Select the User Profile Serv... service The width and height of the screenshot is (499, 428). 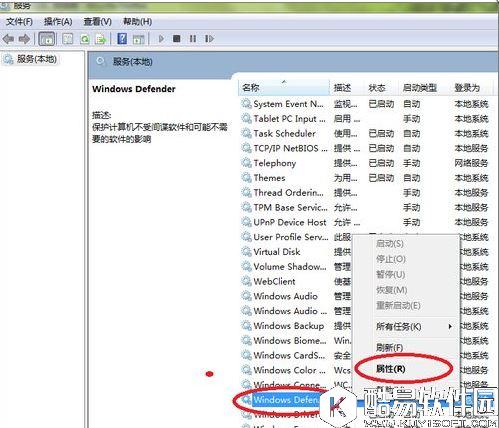291,237
